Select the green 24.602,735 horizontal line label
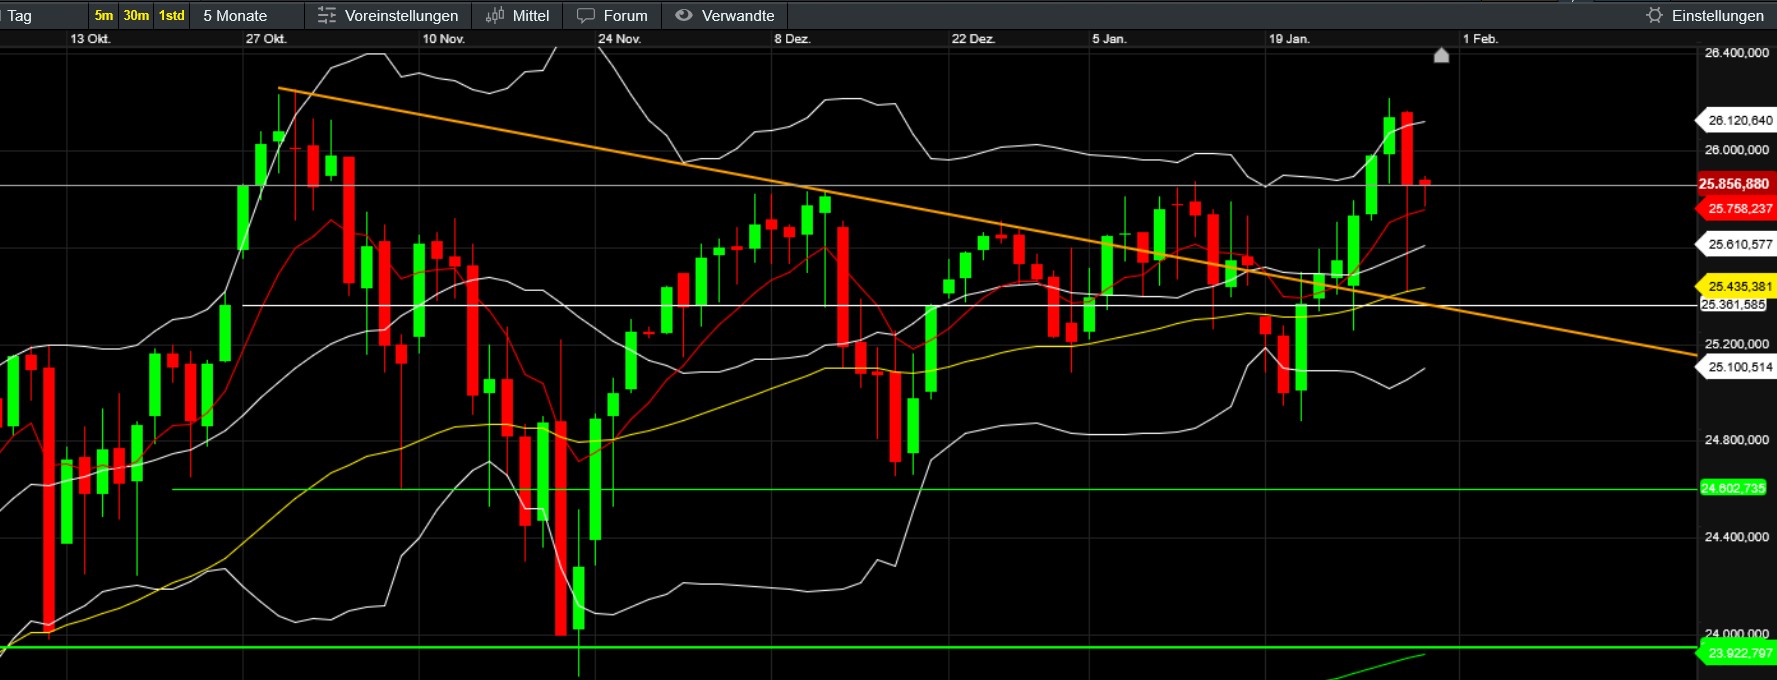This screenshot has width=1777, height=680. [x=1733, y=488]
